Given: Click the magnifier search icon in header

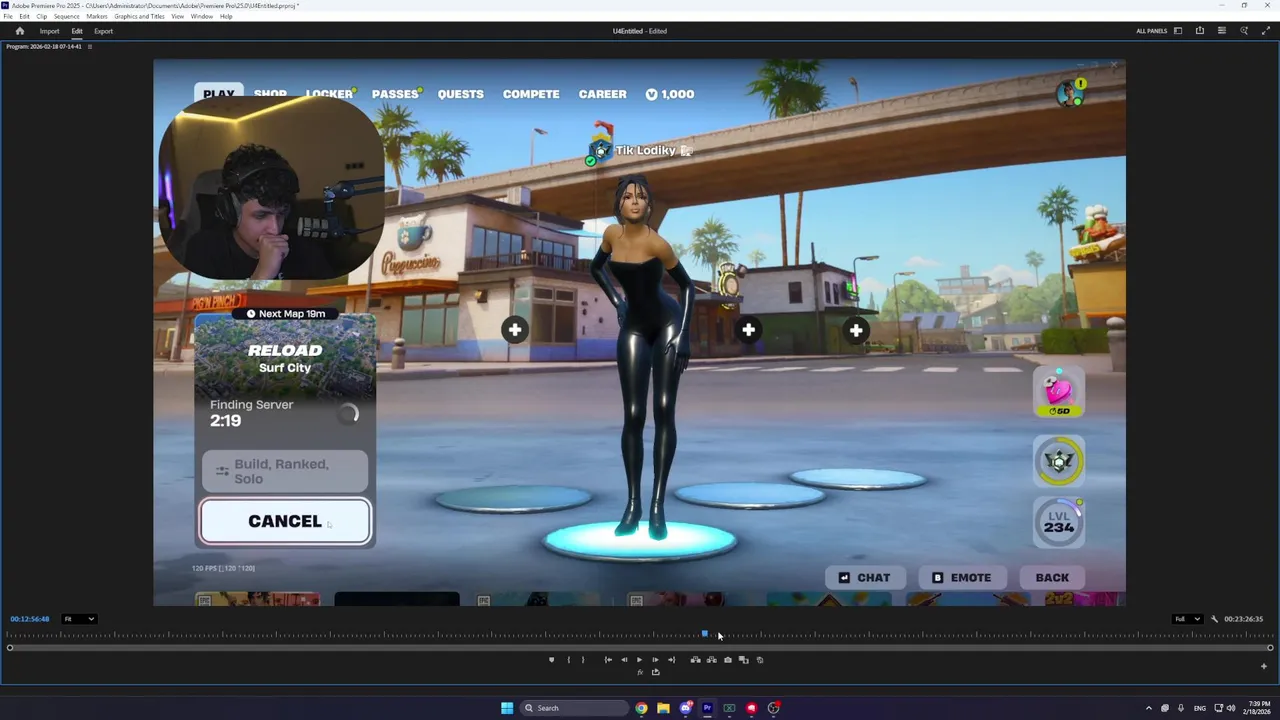Looking at the screenshot, I should tap(1244, 31).
